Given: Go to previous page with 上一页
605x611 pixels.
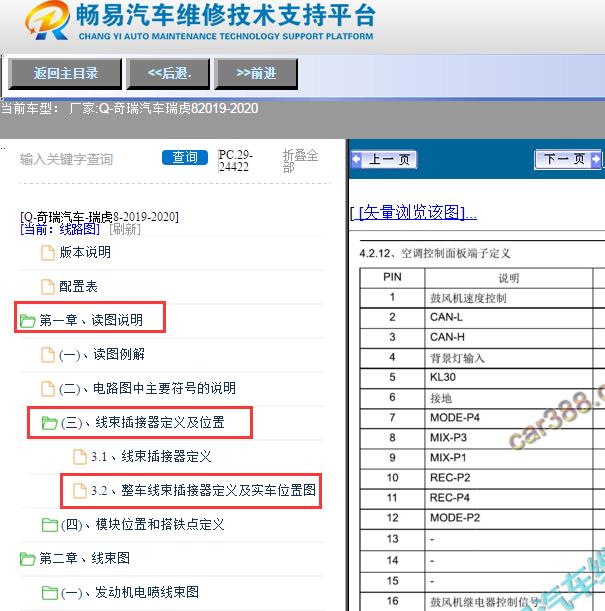Looking at the screenshot, I should pyautogui.click(x=384, y=159).
